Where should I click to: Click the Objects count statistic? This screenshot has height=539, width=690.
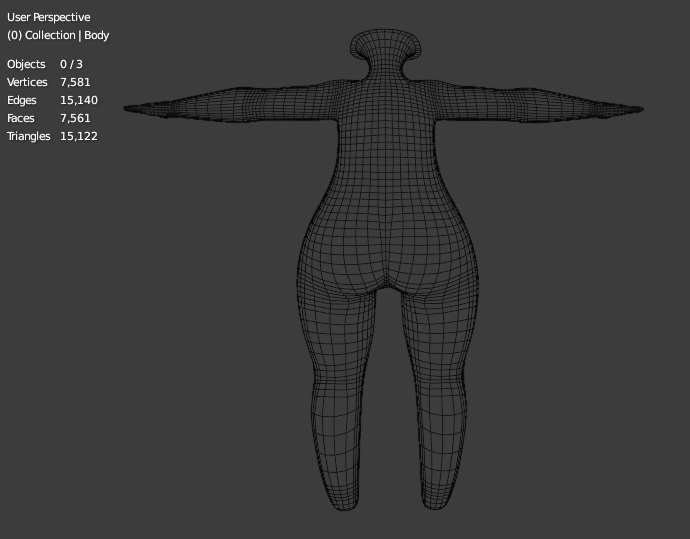pos(44,64)
